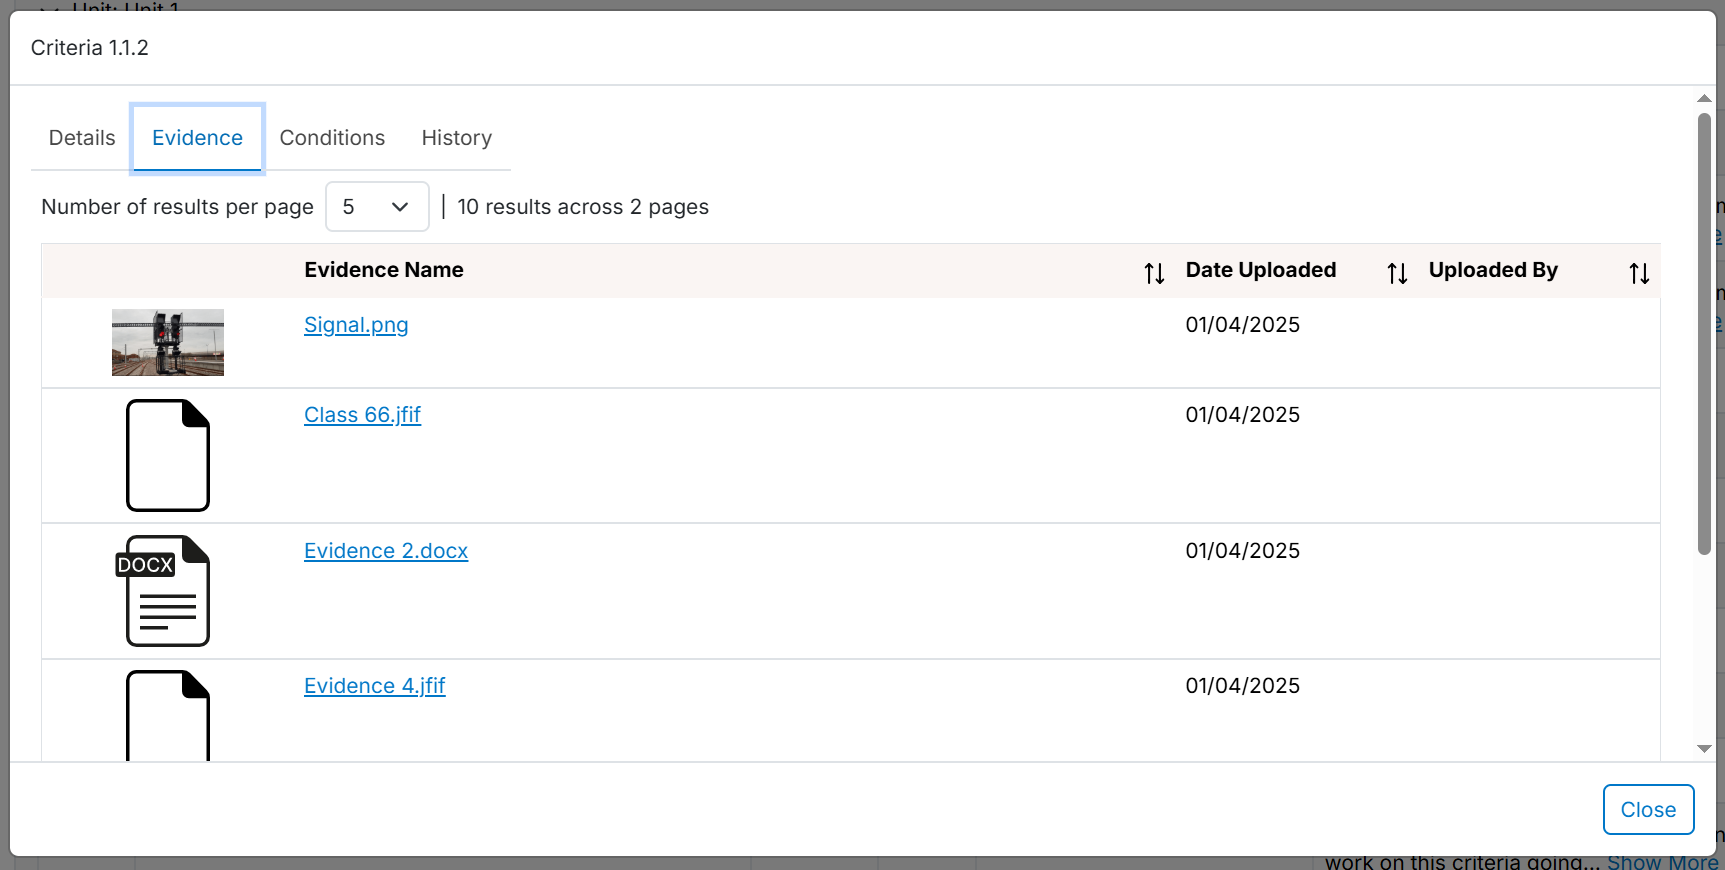Image resolution: width=1725 pixels, height=870 pixels.
Task: Click the blank file icon for Class 66.jfif
Action: tap(168, 455)
